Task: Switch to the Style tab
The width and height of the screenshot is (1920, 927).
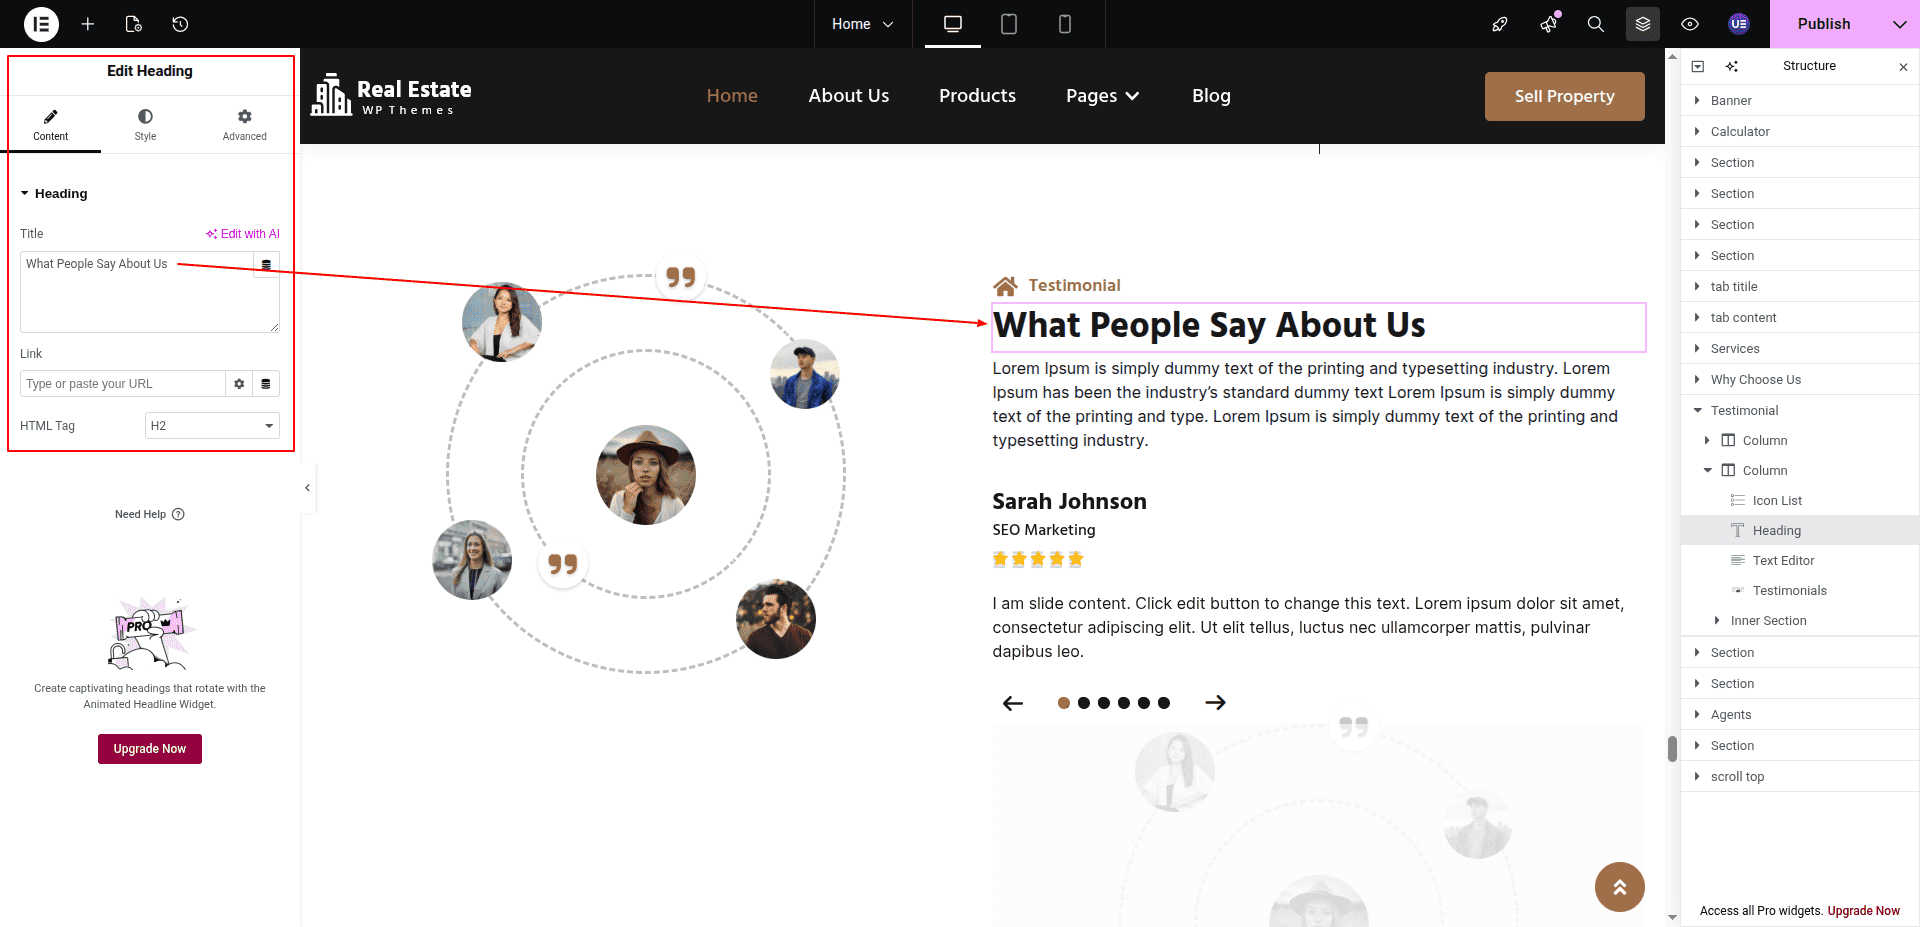Action: (x=145, y=124)
